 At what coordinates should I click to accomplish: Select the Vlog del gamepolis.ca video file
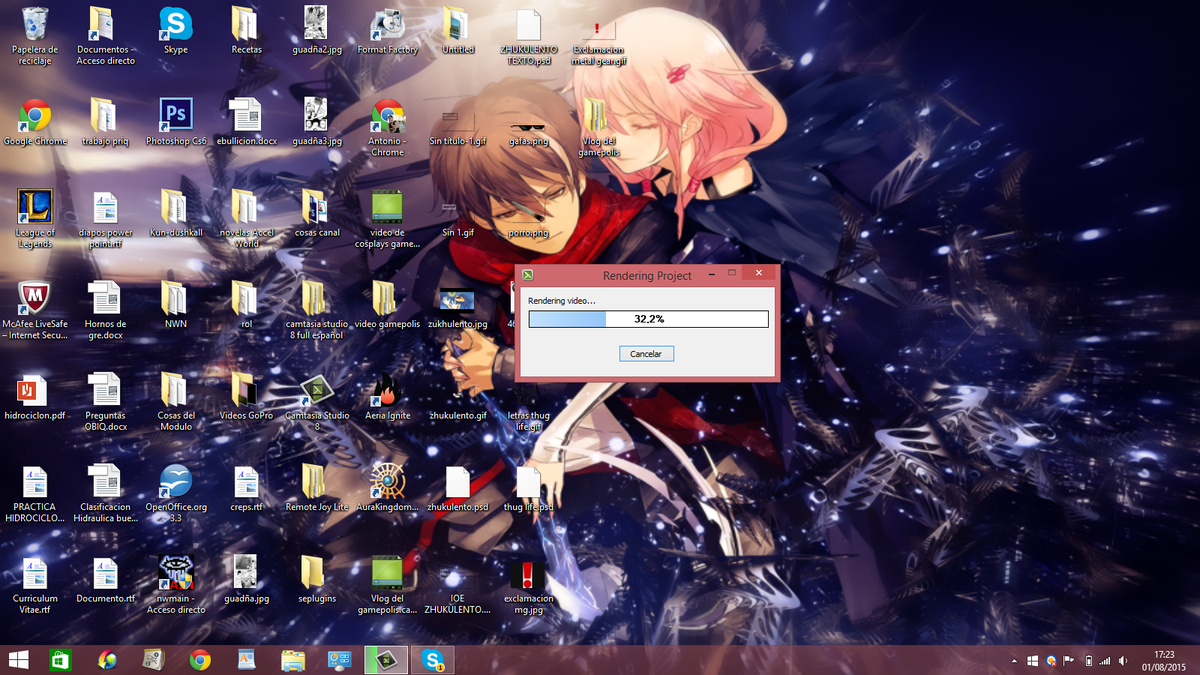tap(387, 585)
